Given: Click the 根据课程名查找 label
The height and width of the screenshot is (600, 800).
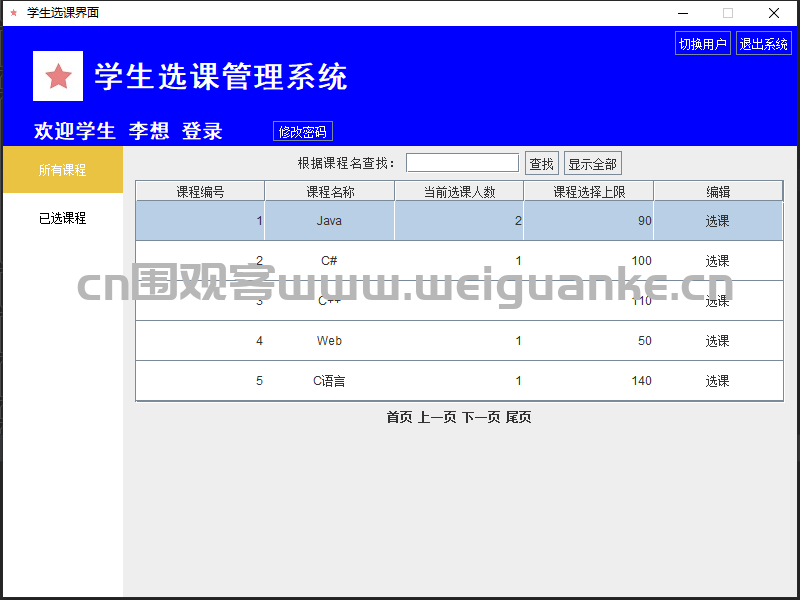Looking at the screenshot, I should coord(346,163).
